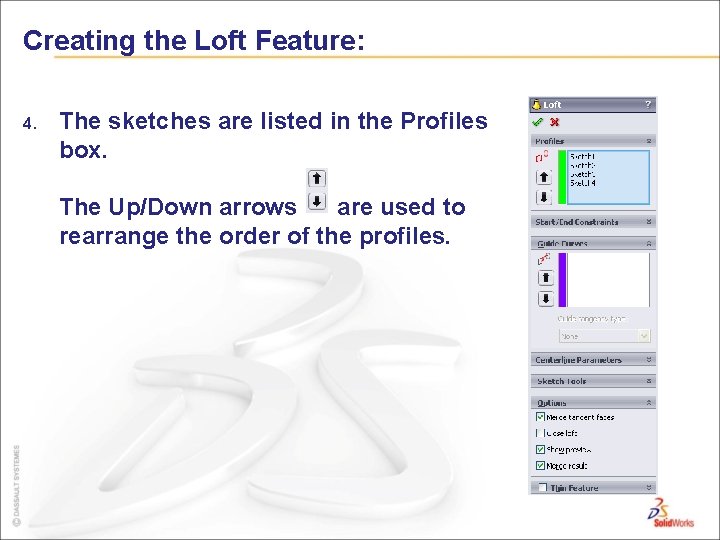Toggle Merge tangent faces checkbox
The width and height of the screenshot is (720, 540).
click(540, 417)
